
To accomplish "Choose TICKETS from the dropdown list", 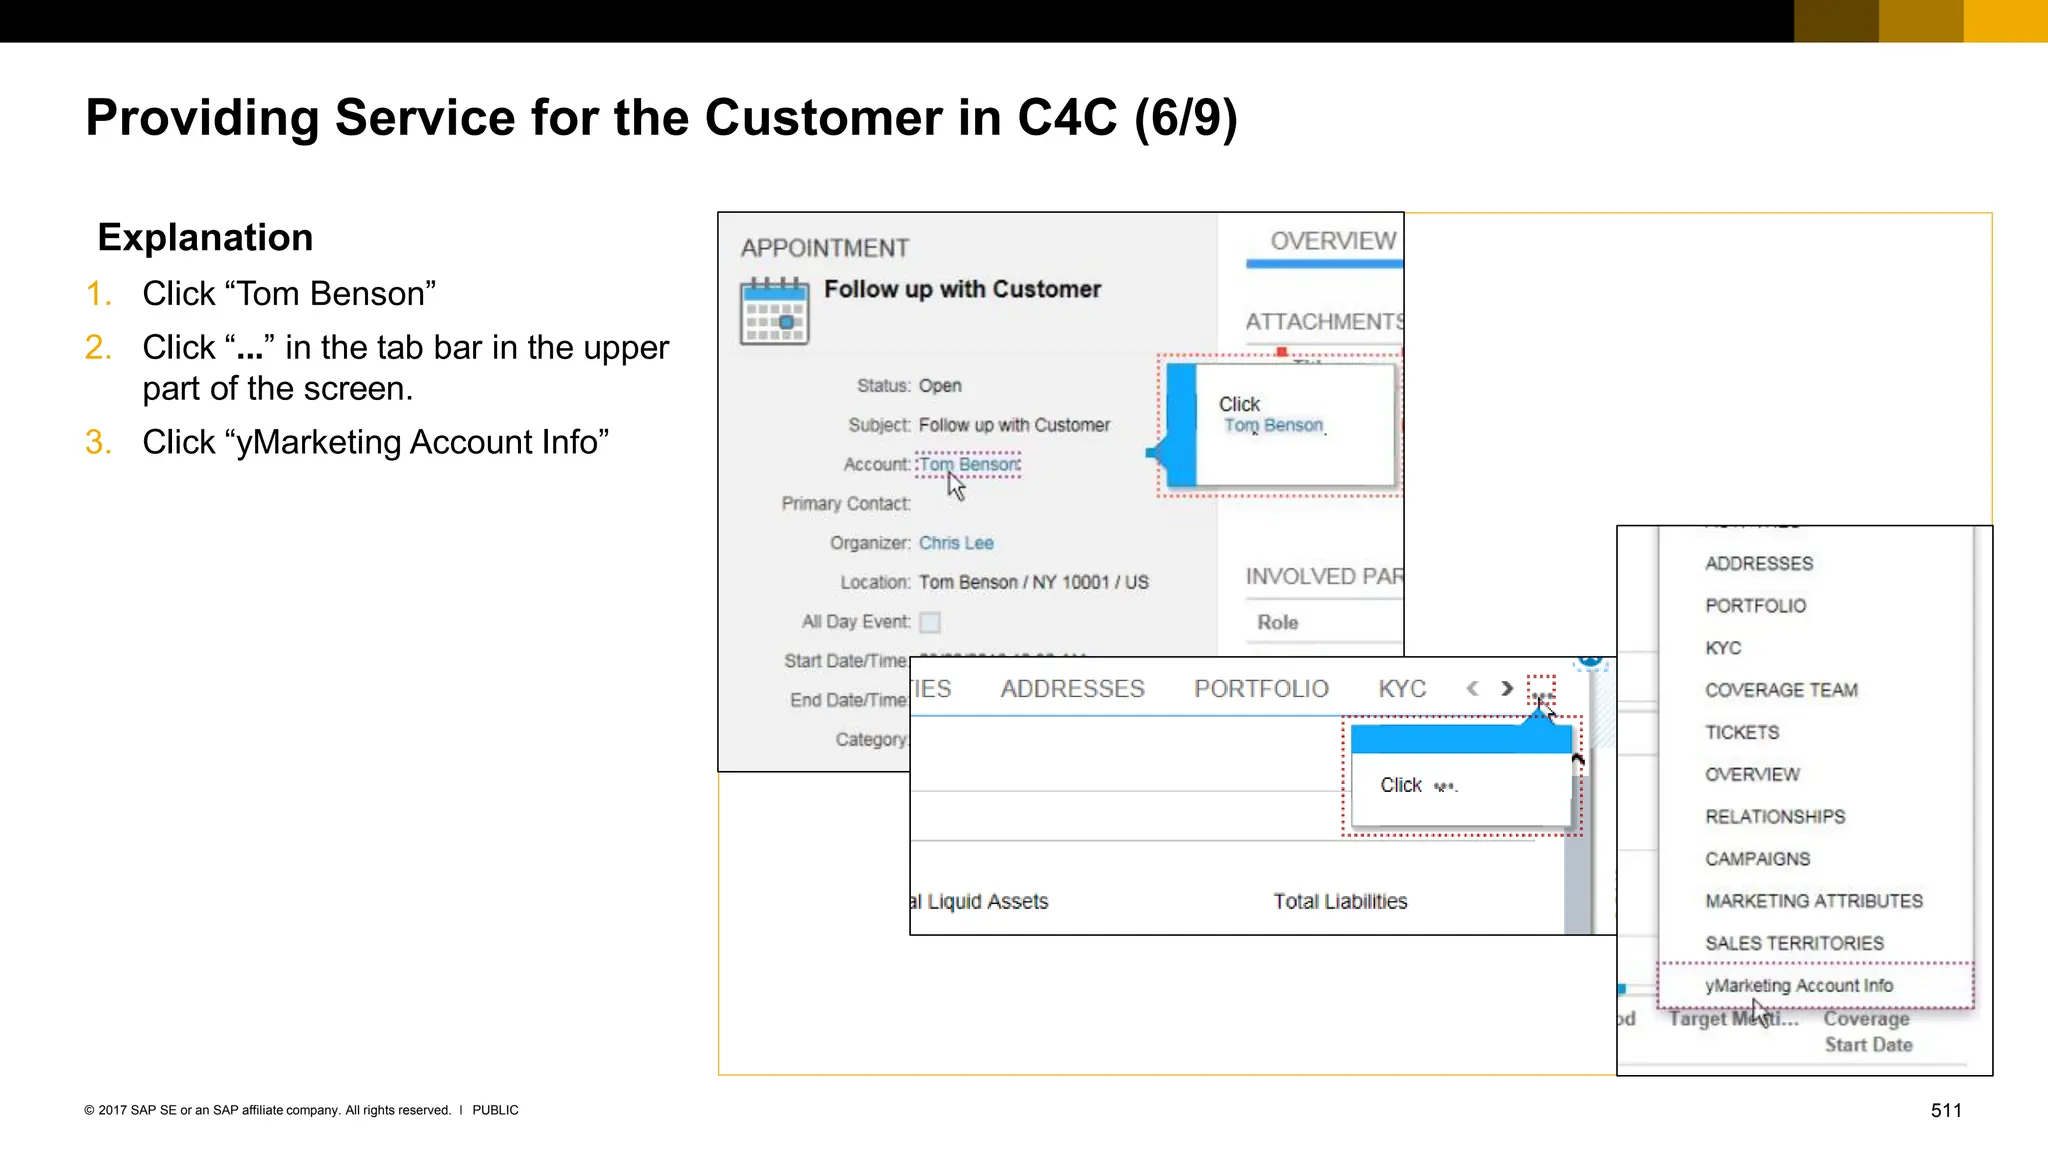I will click(1742, 732).
